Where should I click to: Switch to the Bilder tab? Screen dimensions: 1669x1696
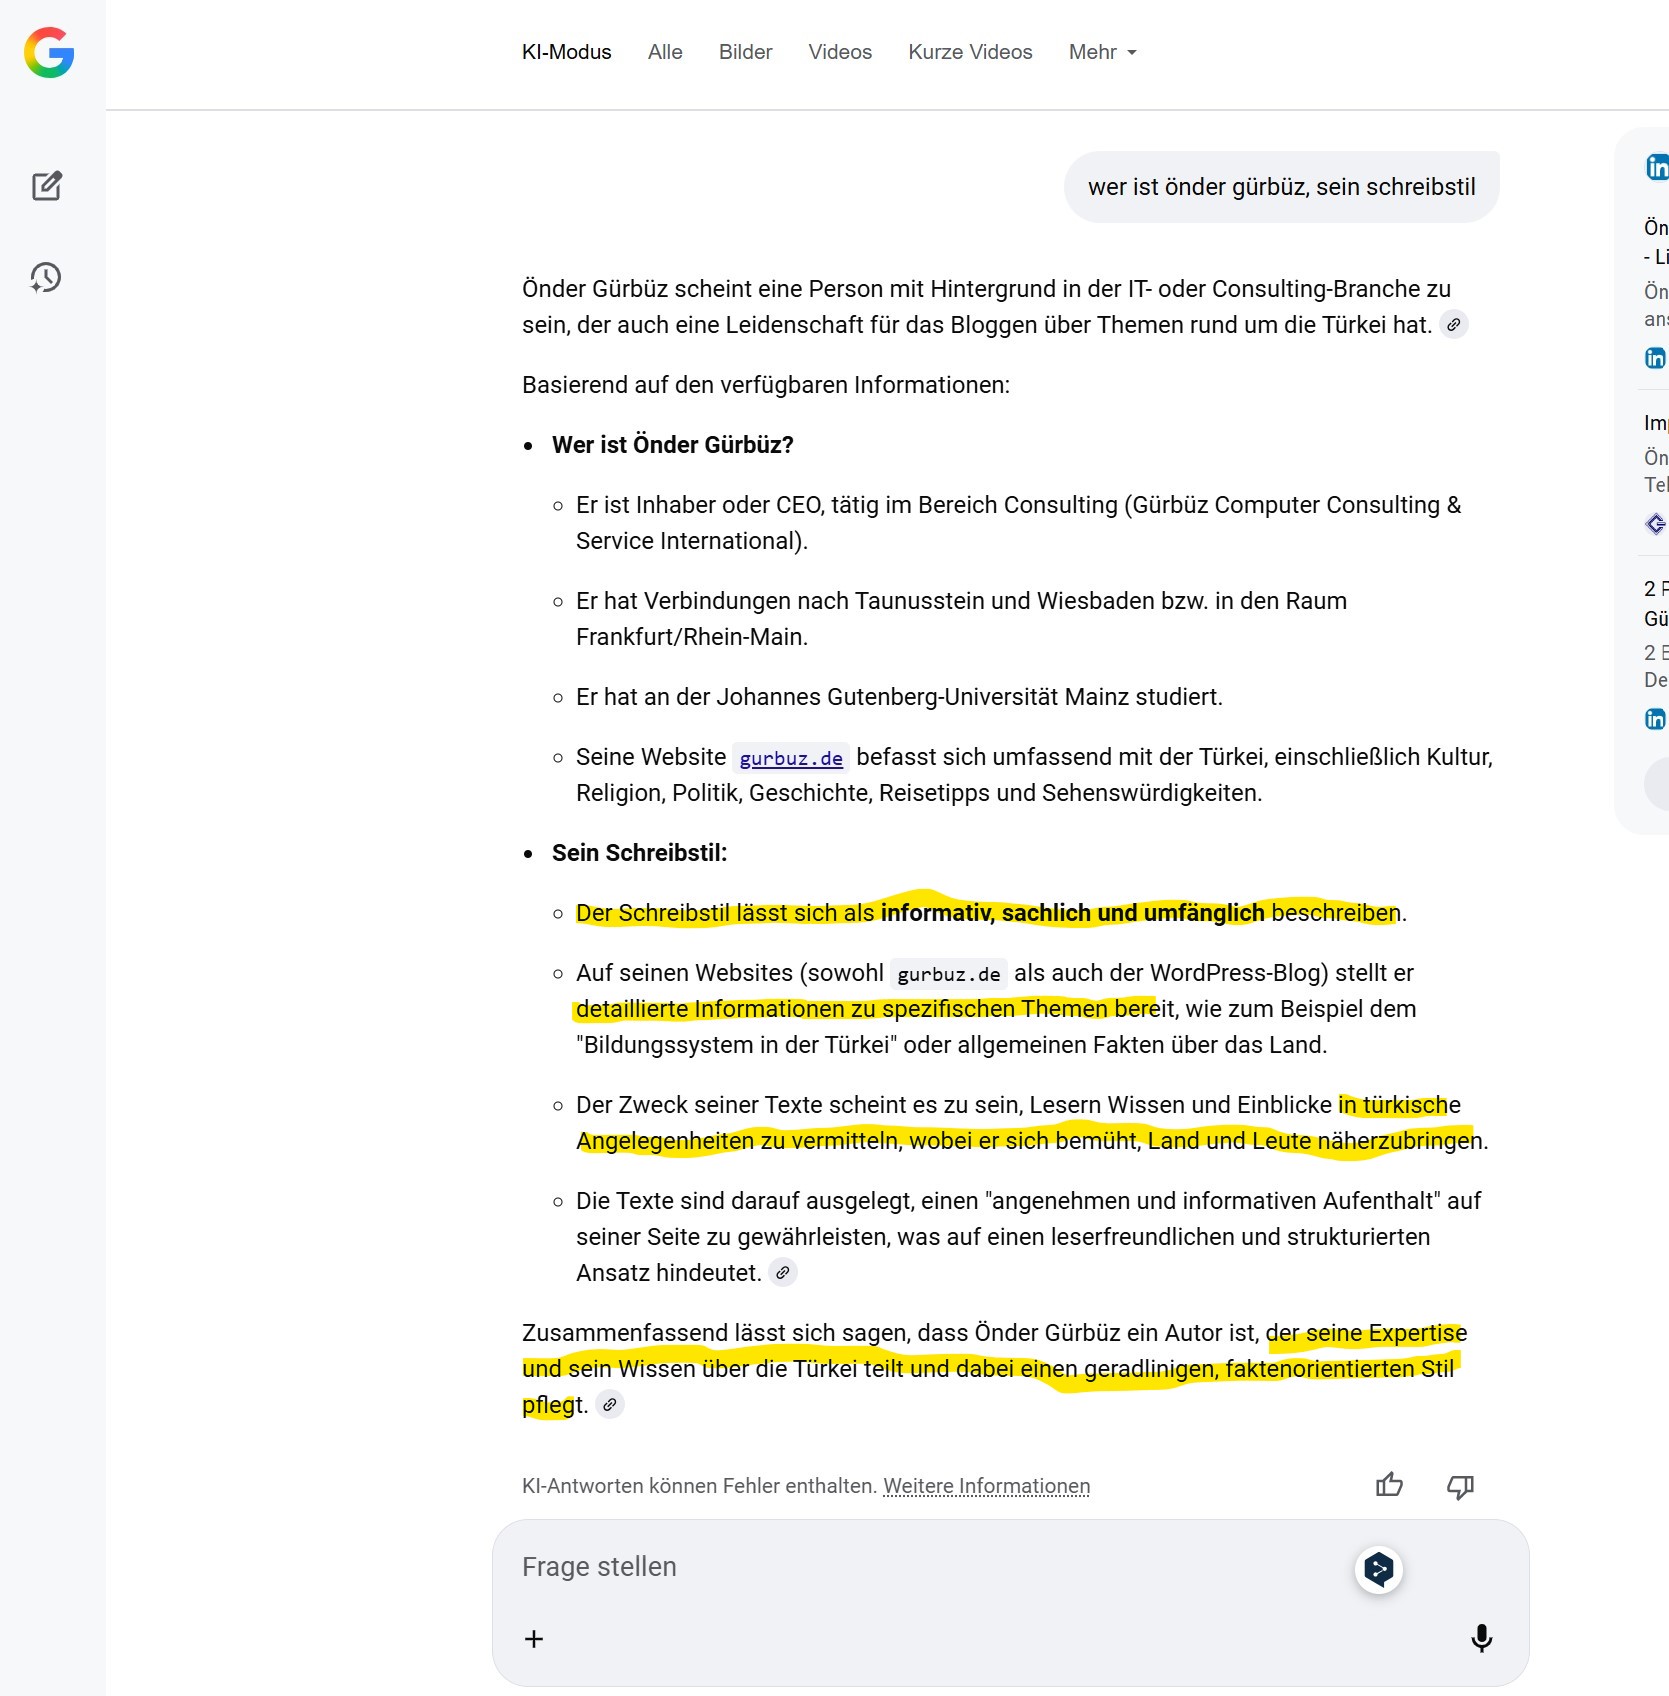click(745, 52)
